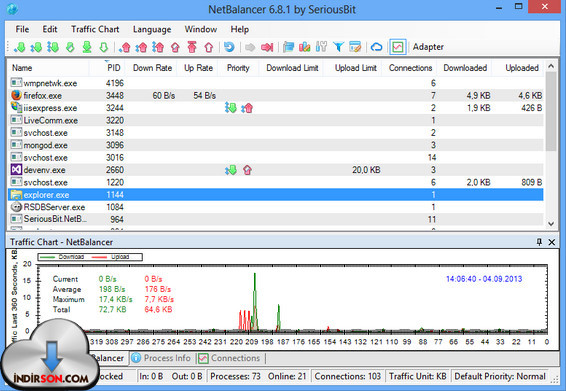Click the process list scroll-up arrow

click(551, 66)
